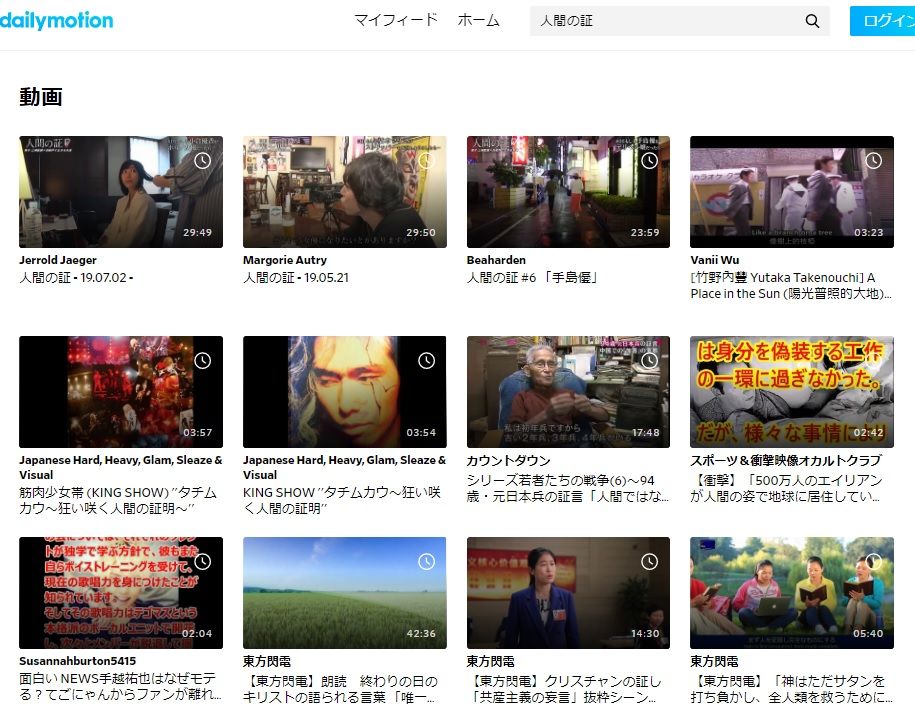Click the search field containing 人間の証

665,21
